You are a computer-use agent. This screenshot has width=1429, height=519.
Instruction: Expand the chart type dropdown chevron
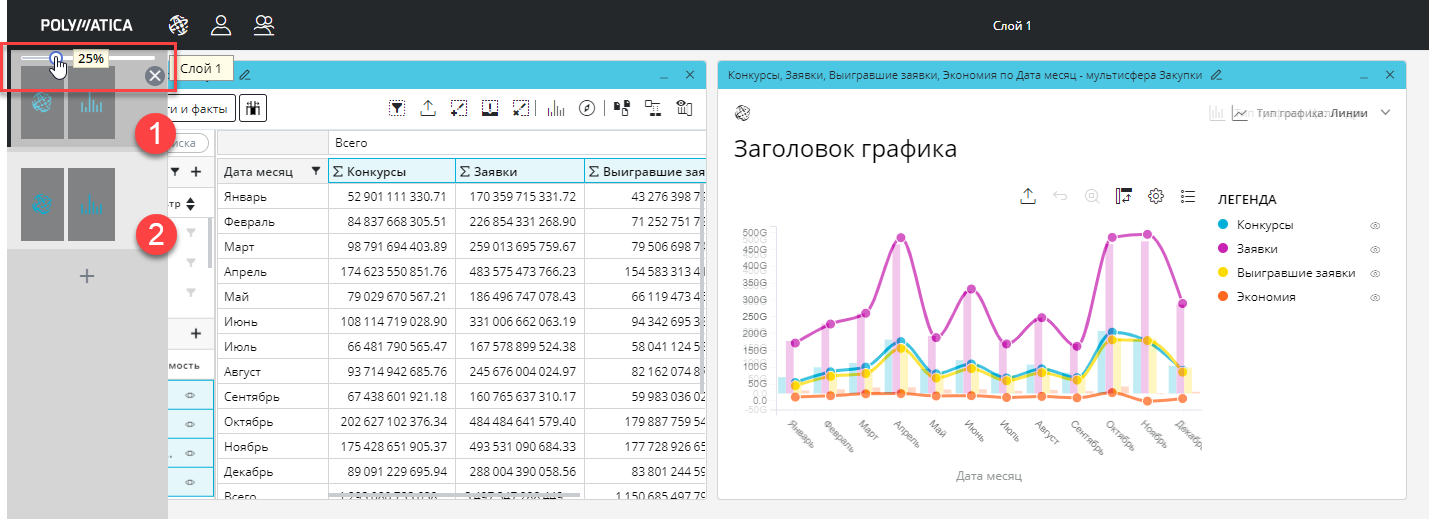pos(1385,113)
